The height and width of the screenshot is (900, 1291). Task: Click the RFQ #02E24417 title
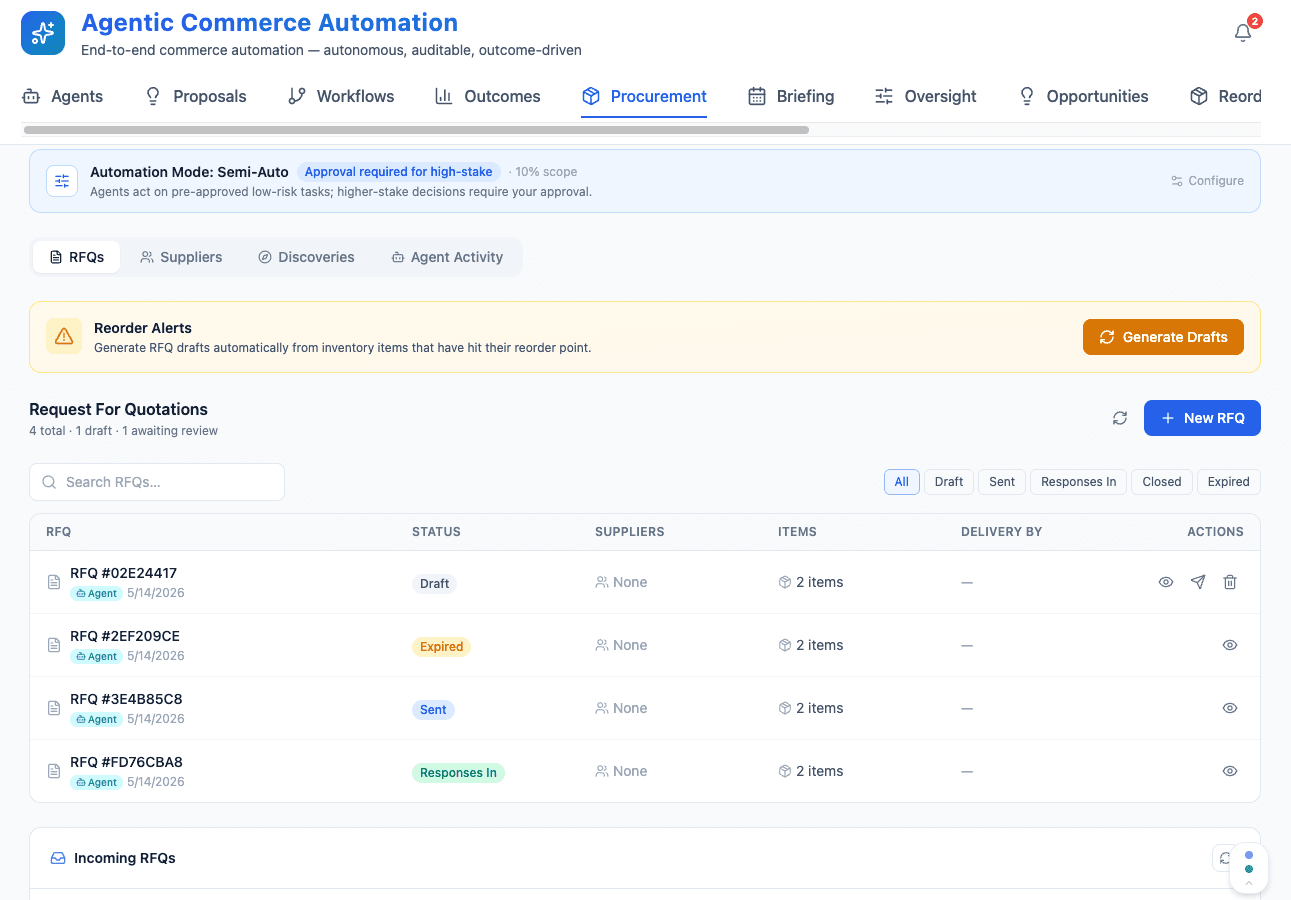point(123,573)
